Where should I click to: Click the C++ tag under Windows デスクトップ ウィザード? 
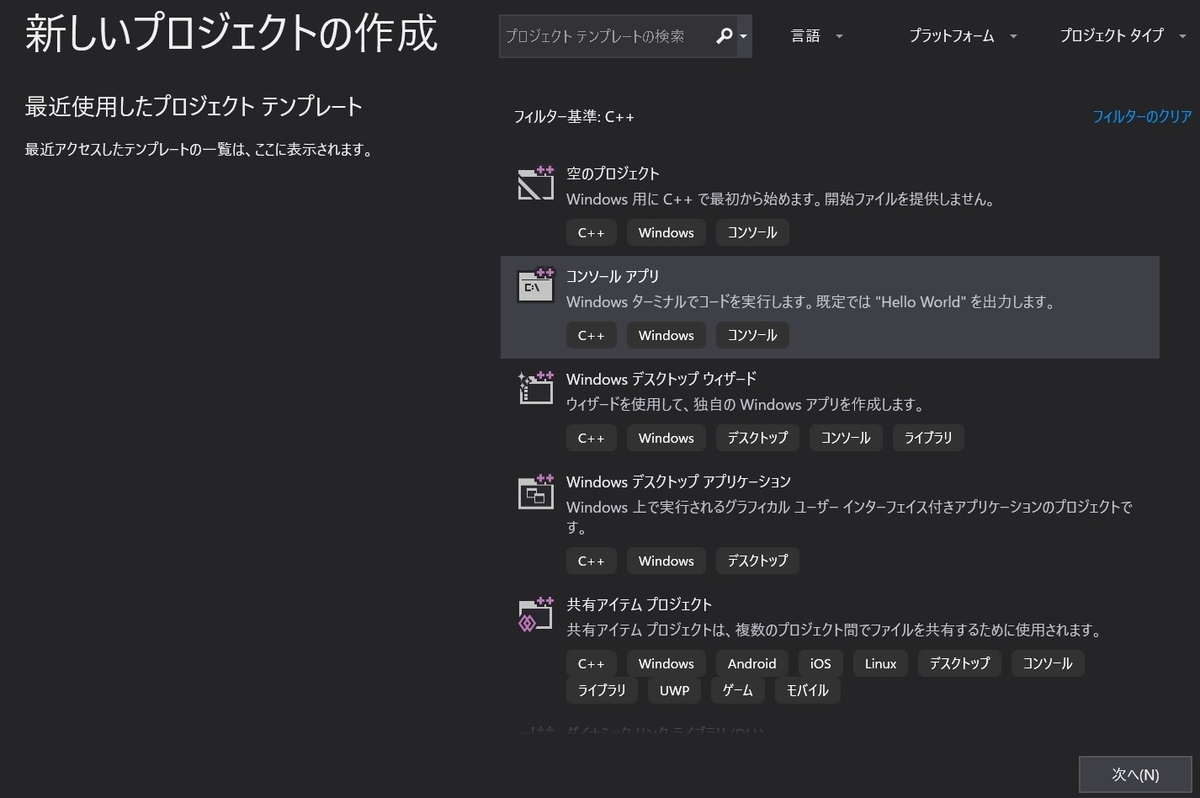click(x=591, y=438)
